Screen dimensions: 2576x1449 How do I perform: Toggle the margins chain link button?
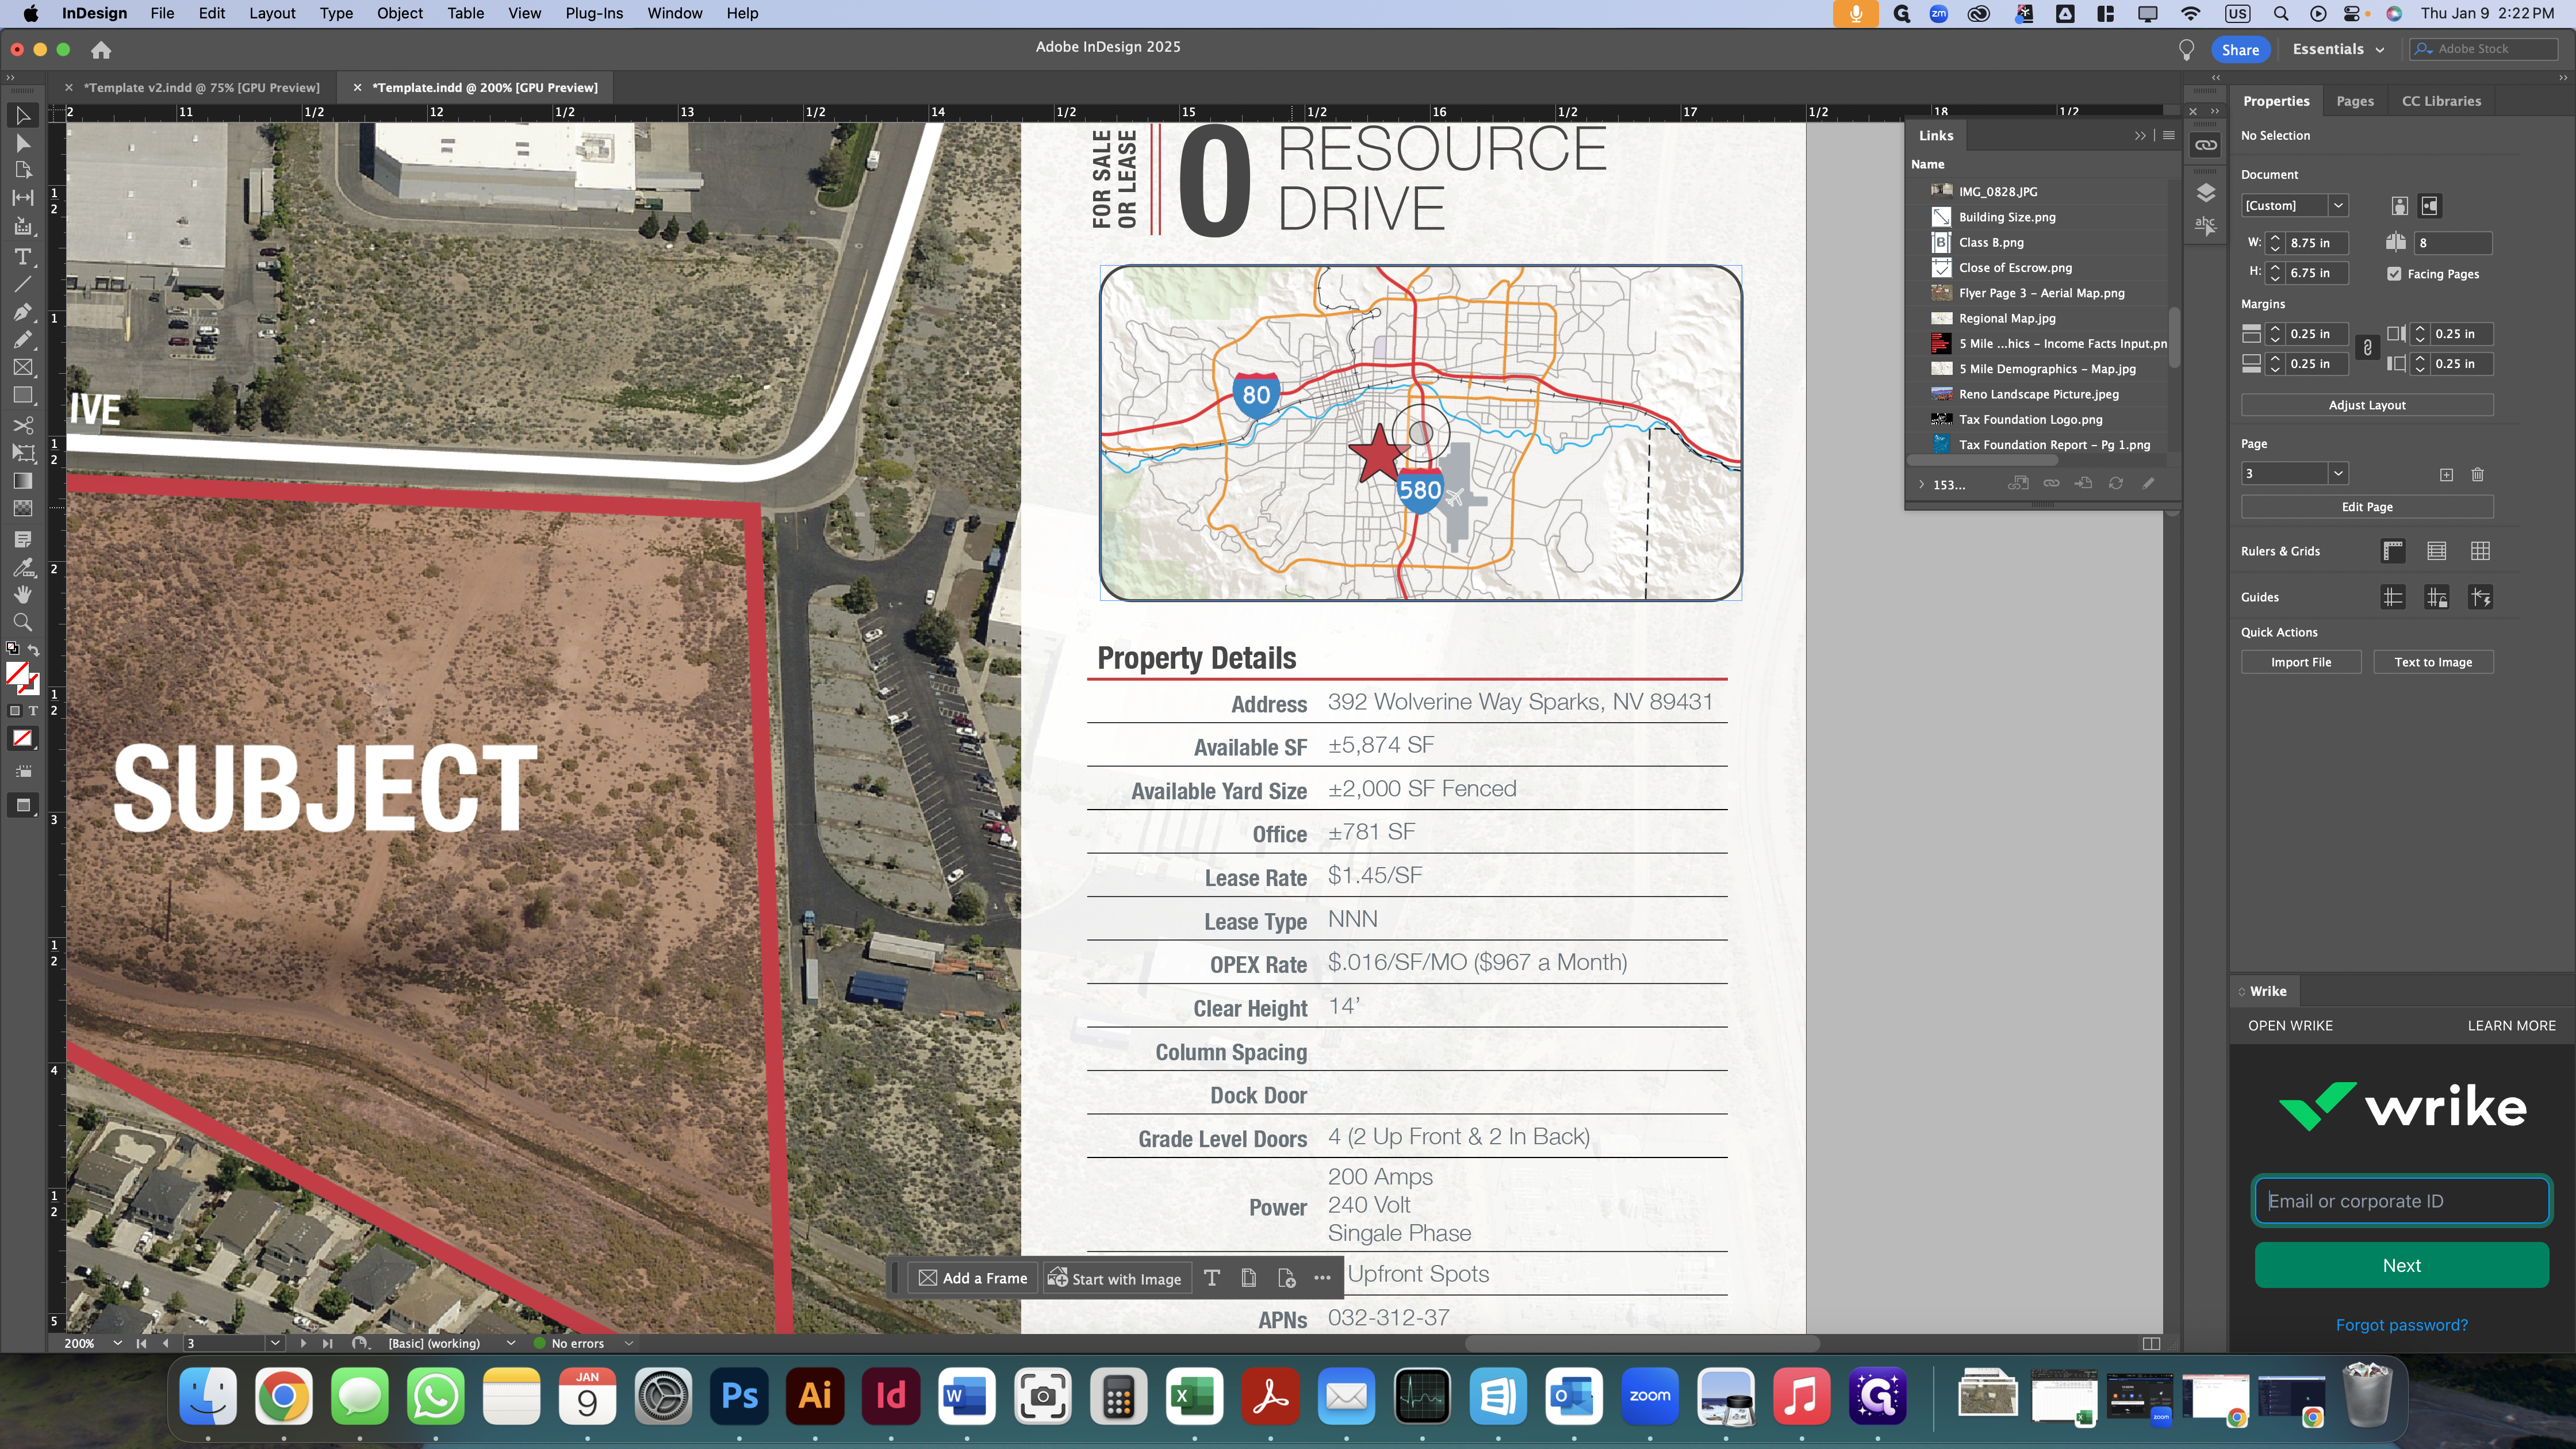pyautogui.click(x=2367, y=348)
